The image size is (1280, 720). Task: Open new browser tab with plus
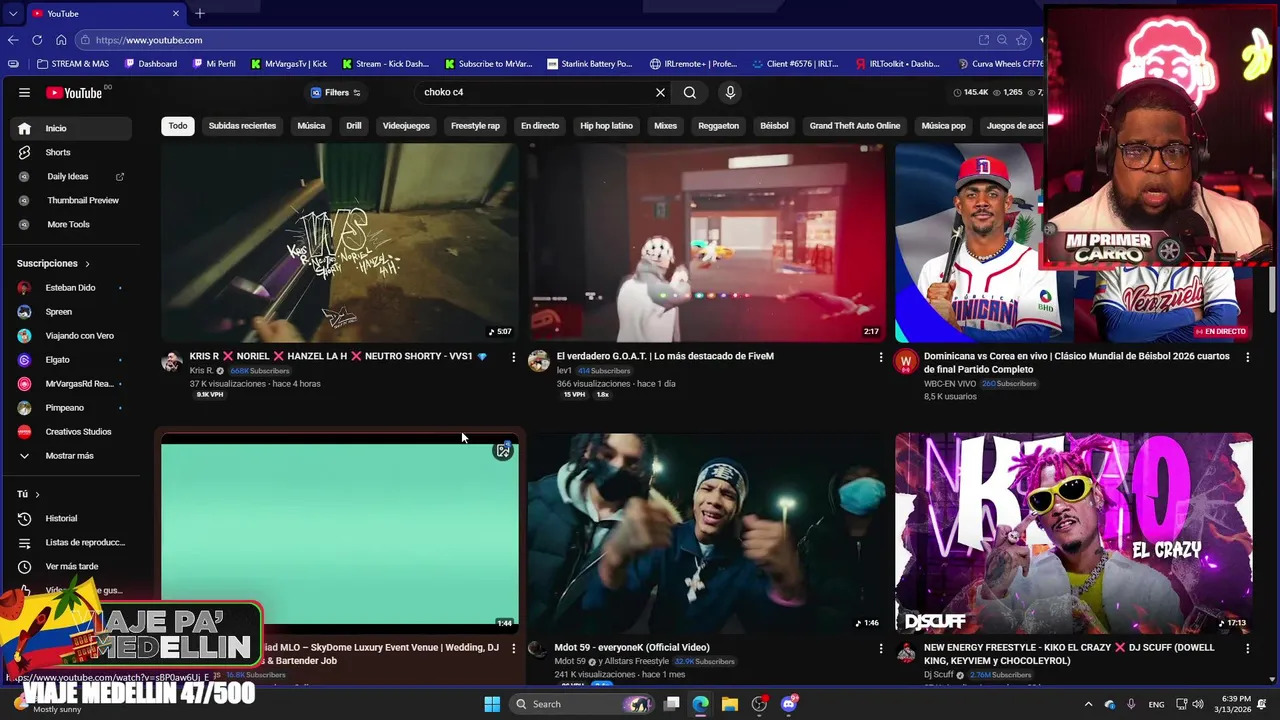point(200,13)
